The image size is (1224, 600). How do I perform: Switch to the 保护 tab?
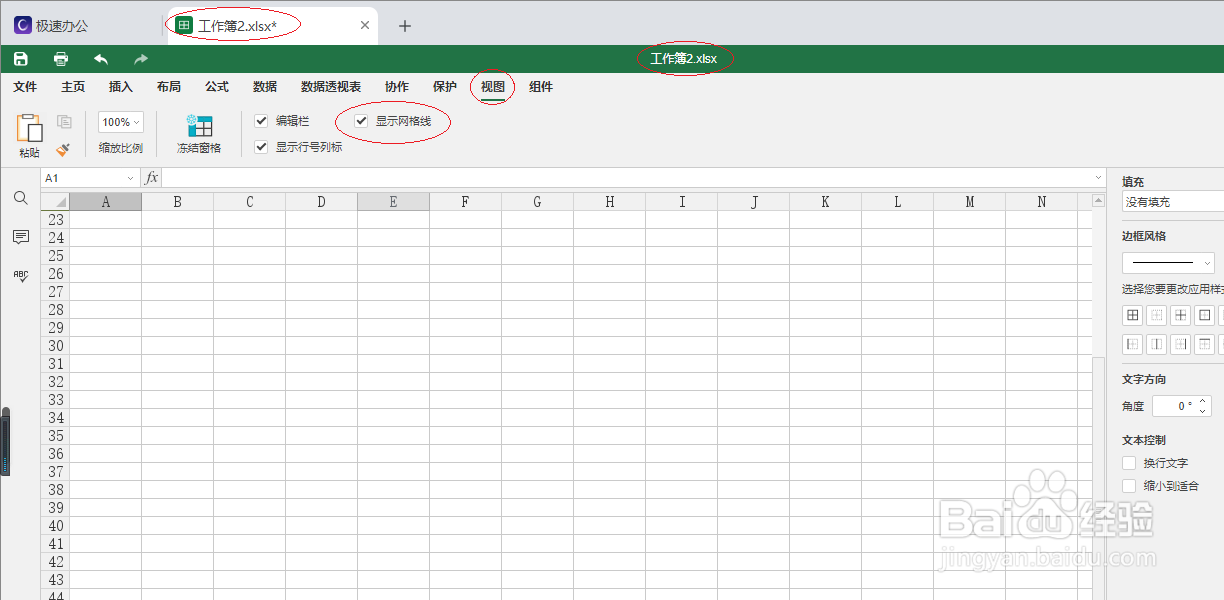tap(445, 87)
